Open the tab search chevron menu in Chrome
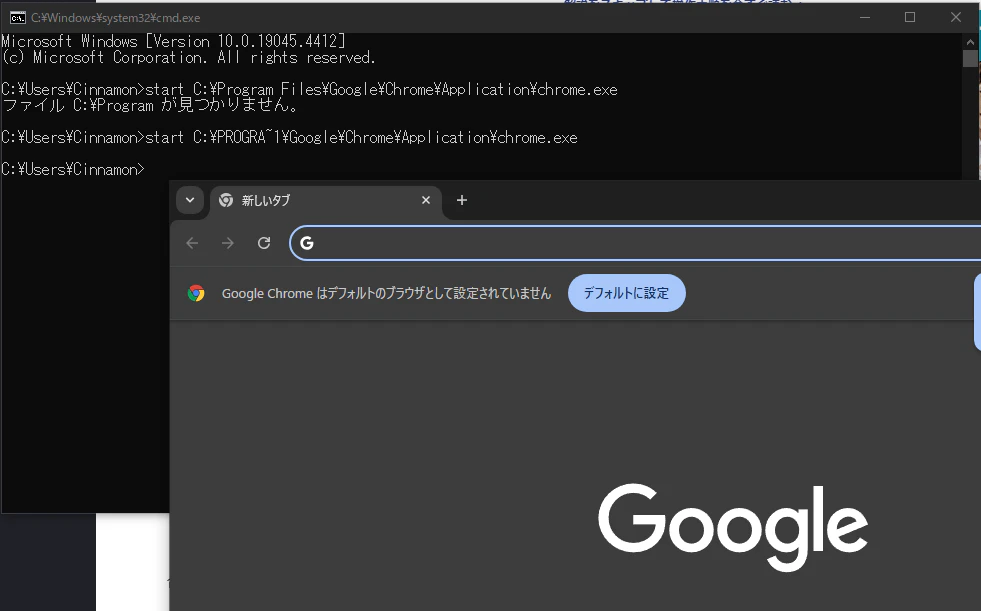981x611 pixels. (190, 200)
